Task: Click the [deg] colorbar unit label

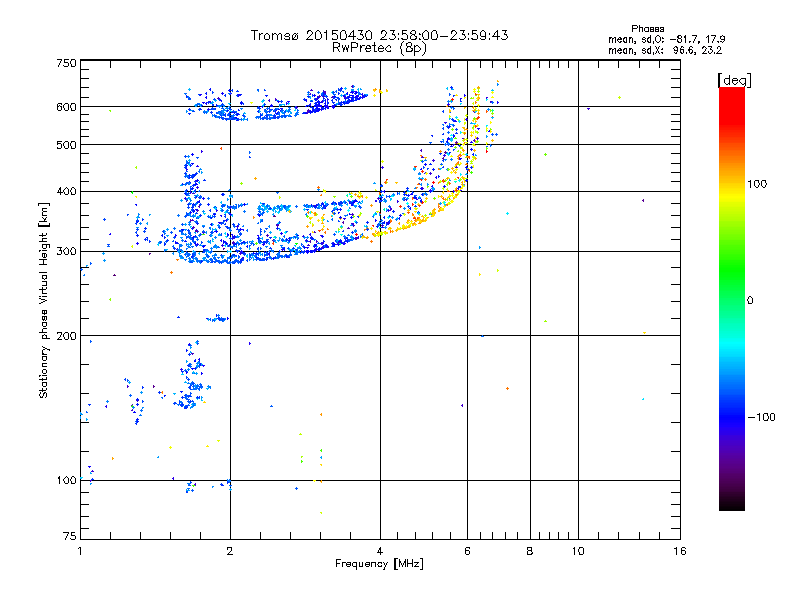Action: (735, 79)
